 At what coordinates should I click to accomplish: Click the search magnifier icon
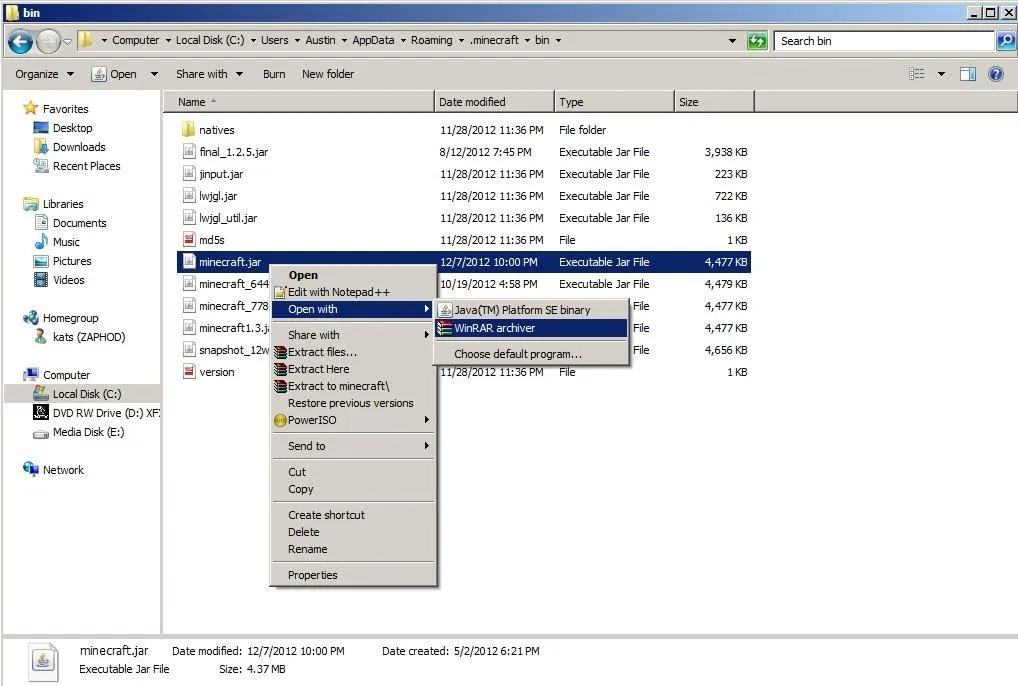coord(1005,41)
